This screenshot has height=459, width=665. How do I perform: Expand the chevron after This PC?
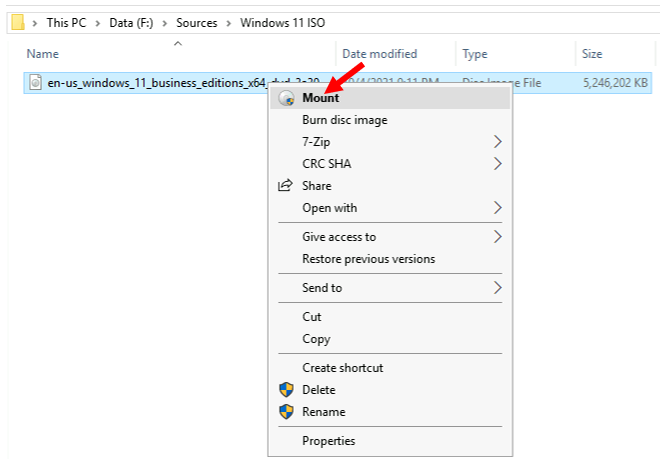pos(98,23)
